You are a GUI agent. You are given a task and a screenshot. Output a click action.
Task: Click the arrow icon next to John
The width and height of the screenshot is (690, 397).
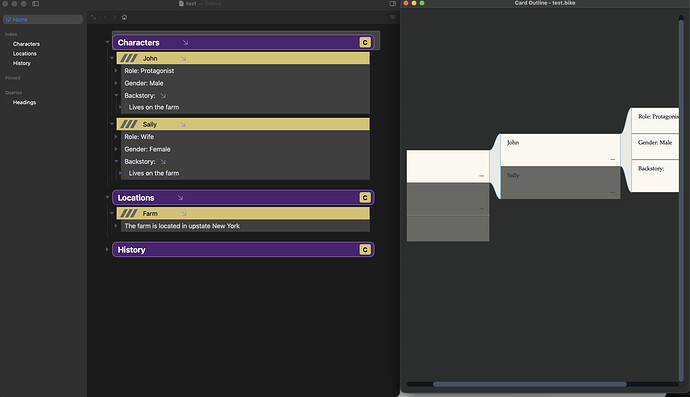183,58
